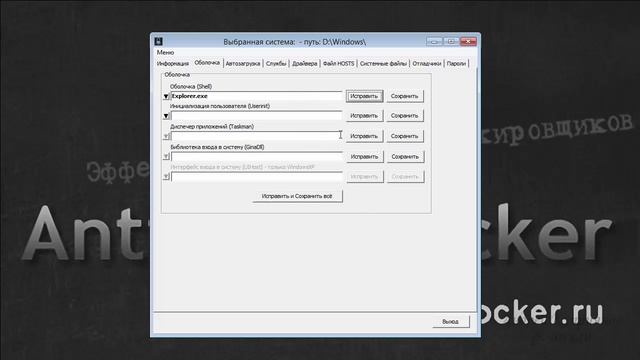
Task: Minimize the Выбранная система window
Action: pyautogui.click(x=434, y=41)
